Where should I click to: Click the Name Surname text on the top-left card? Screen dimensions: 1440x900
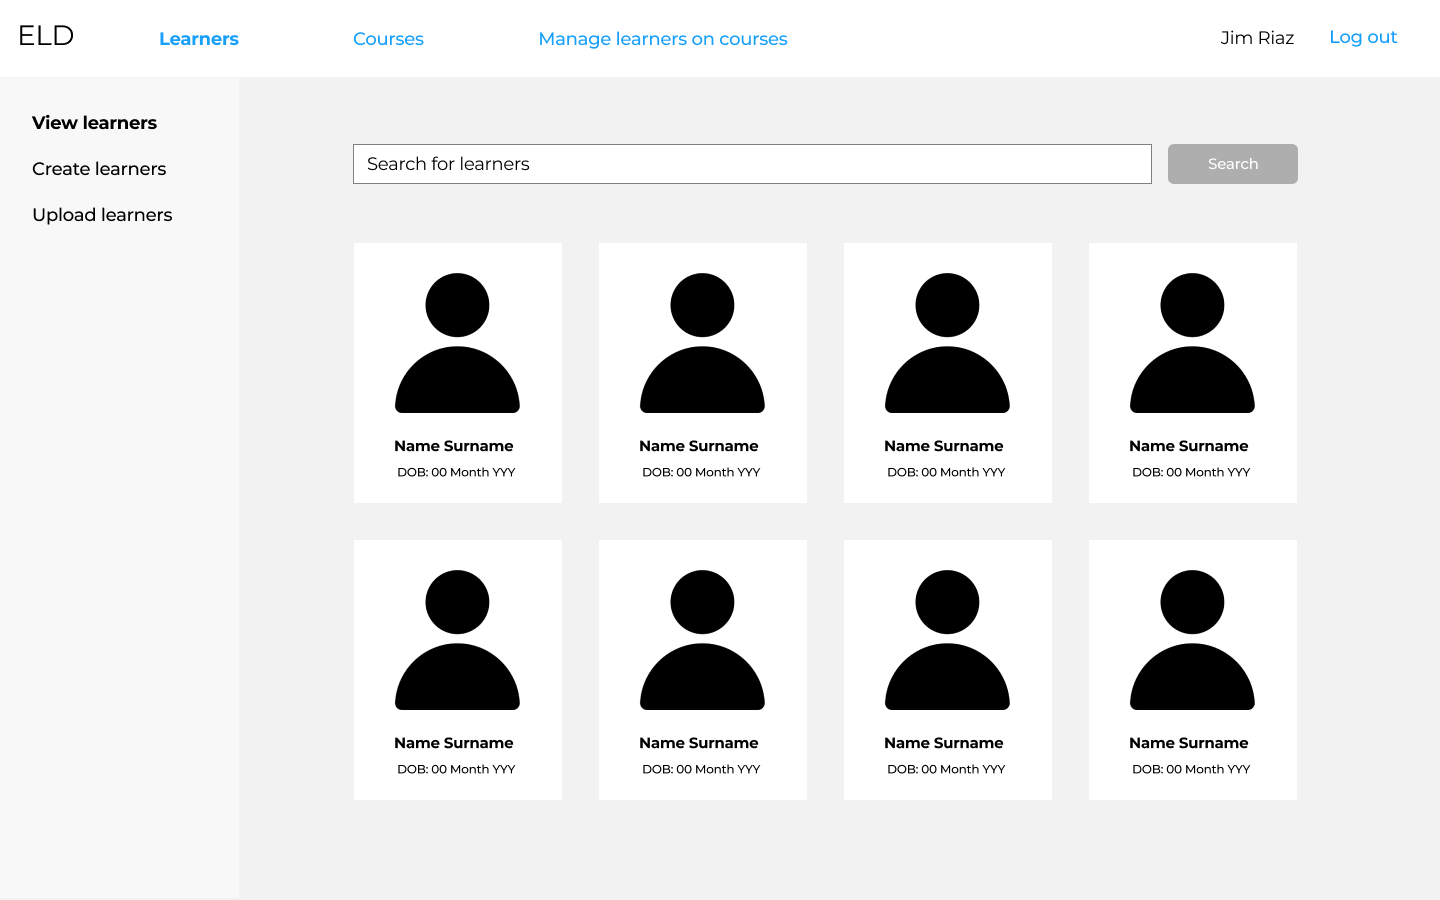point(453,446)
